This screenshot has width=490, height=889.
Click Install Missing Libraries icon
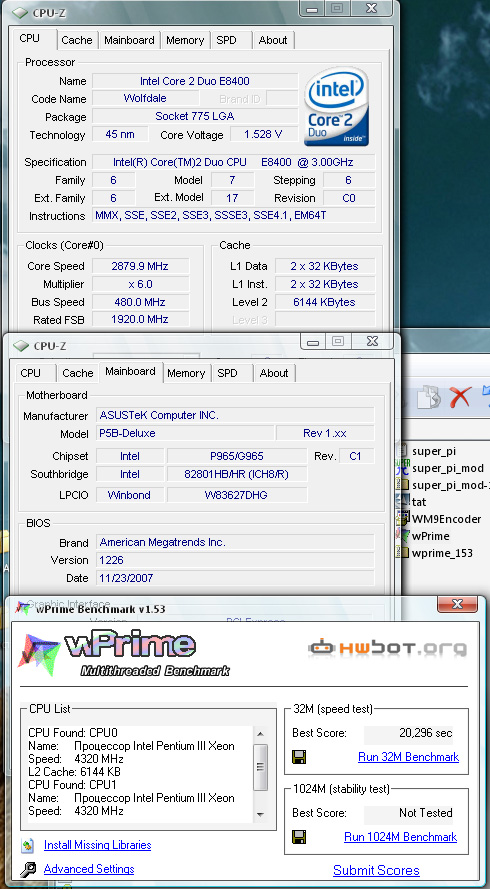click(28, 845)
